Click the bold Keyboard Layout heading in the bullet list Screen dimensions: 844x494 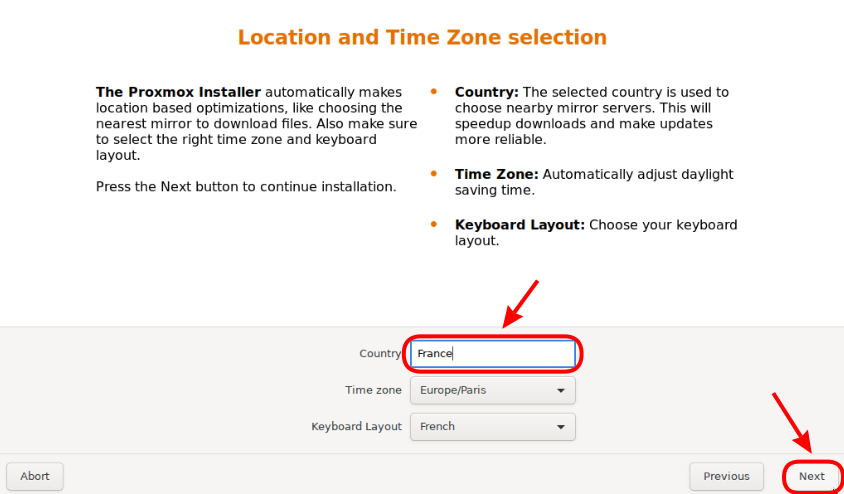pyautogui.click(x=519, y=225)
